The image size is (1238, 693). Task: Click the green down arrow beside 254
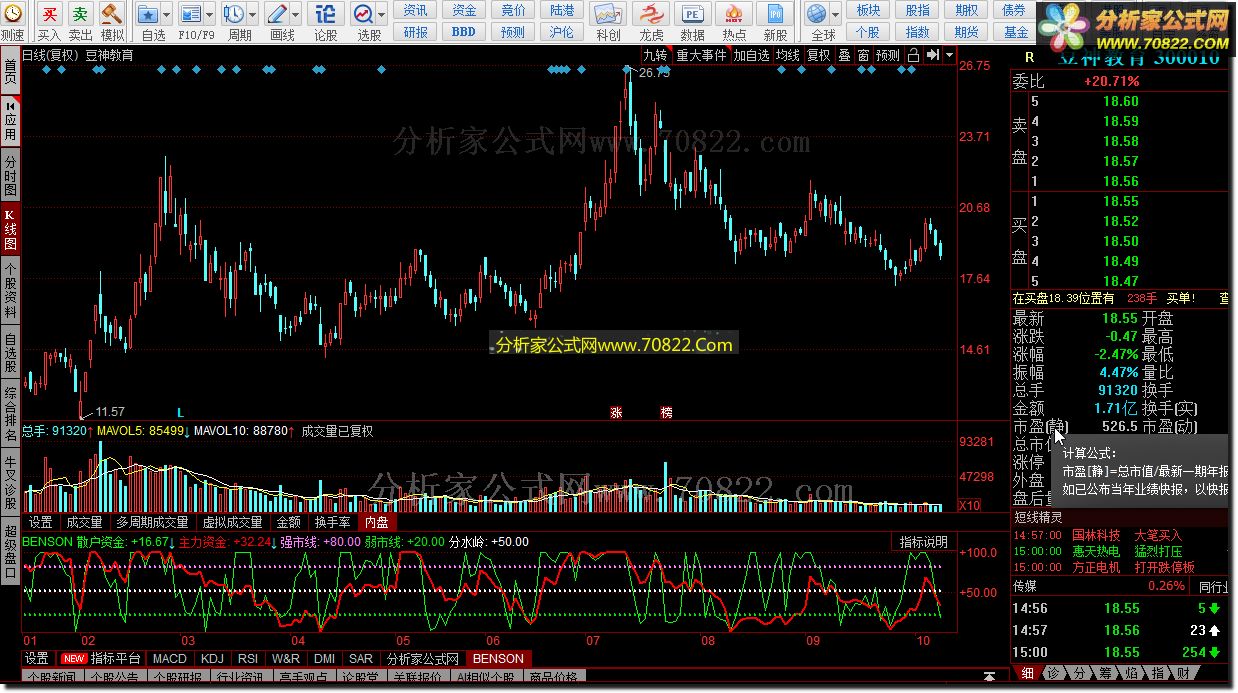coord(1213,652)
